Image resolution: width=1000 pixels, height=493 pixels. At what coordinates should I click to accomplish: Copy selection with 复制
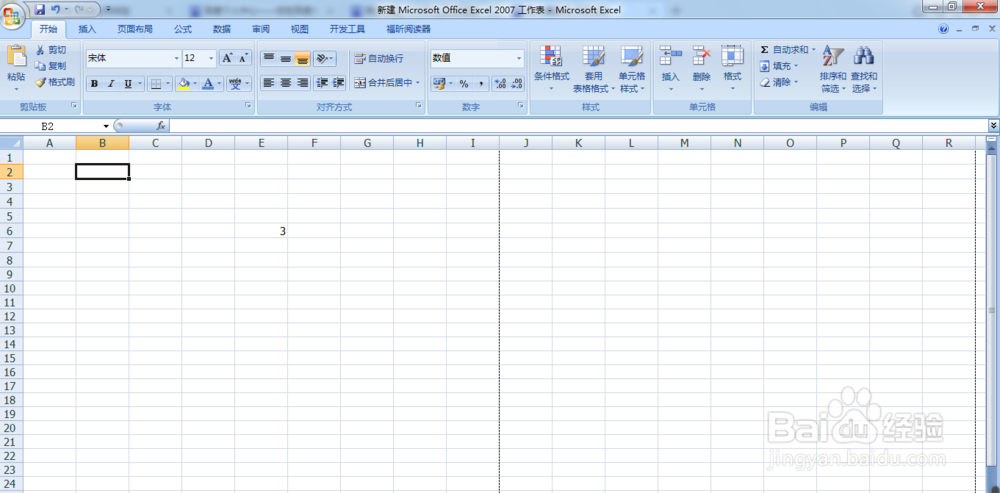51,66
